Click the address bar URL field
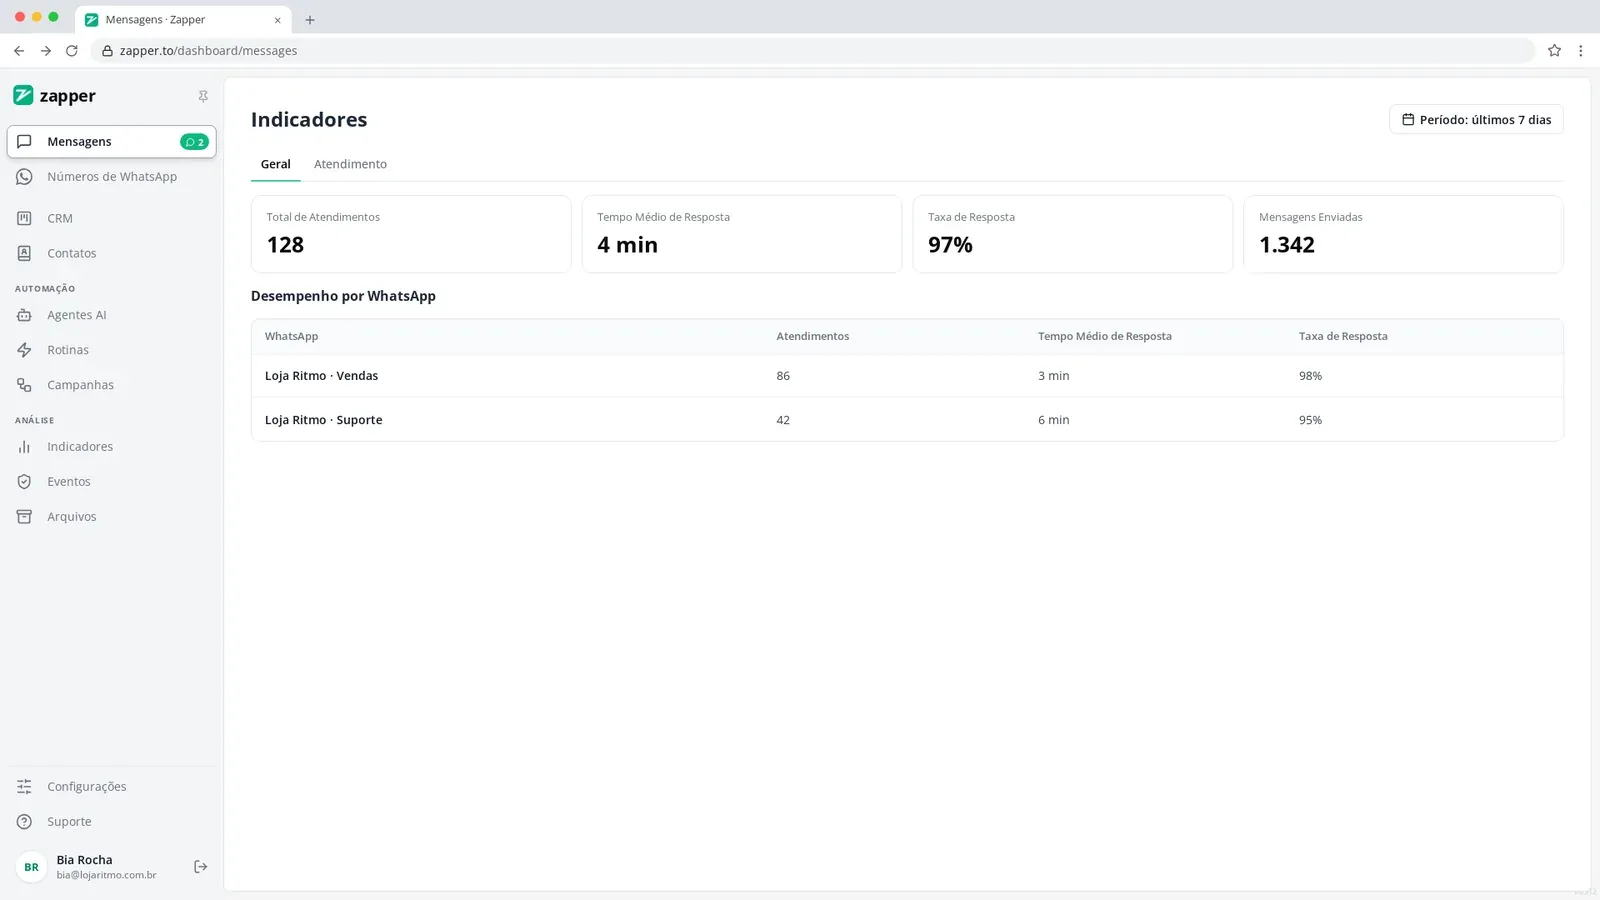This screenshot has height=900, width=1600. tap(812, 51)
